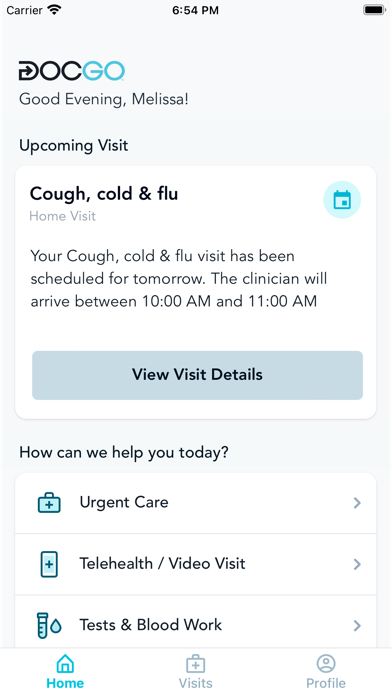This screenshot has height=696, width=392.
Task: Expand Urgent Care with its chevron arrow
Action: 357,502
